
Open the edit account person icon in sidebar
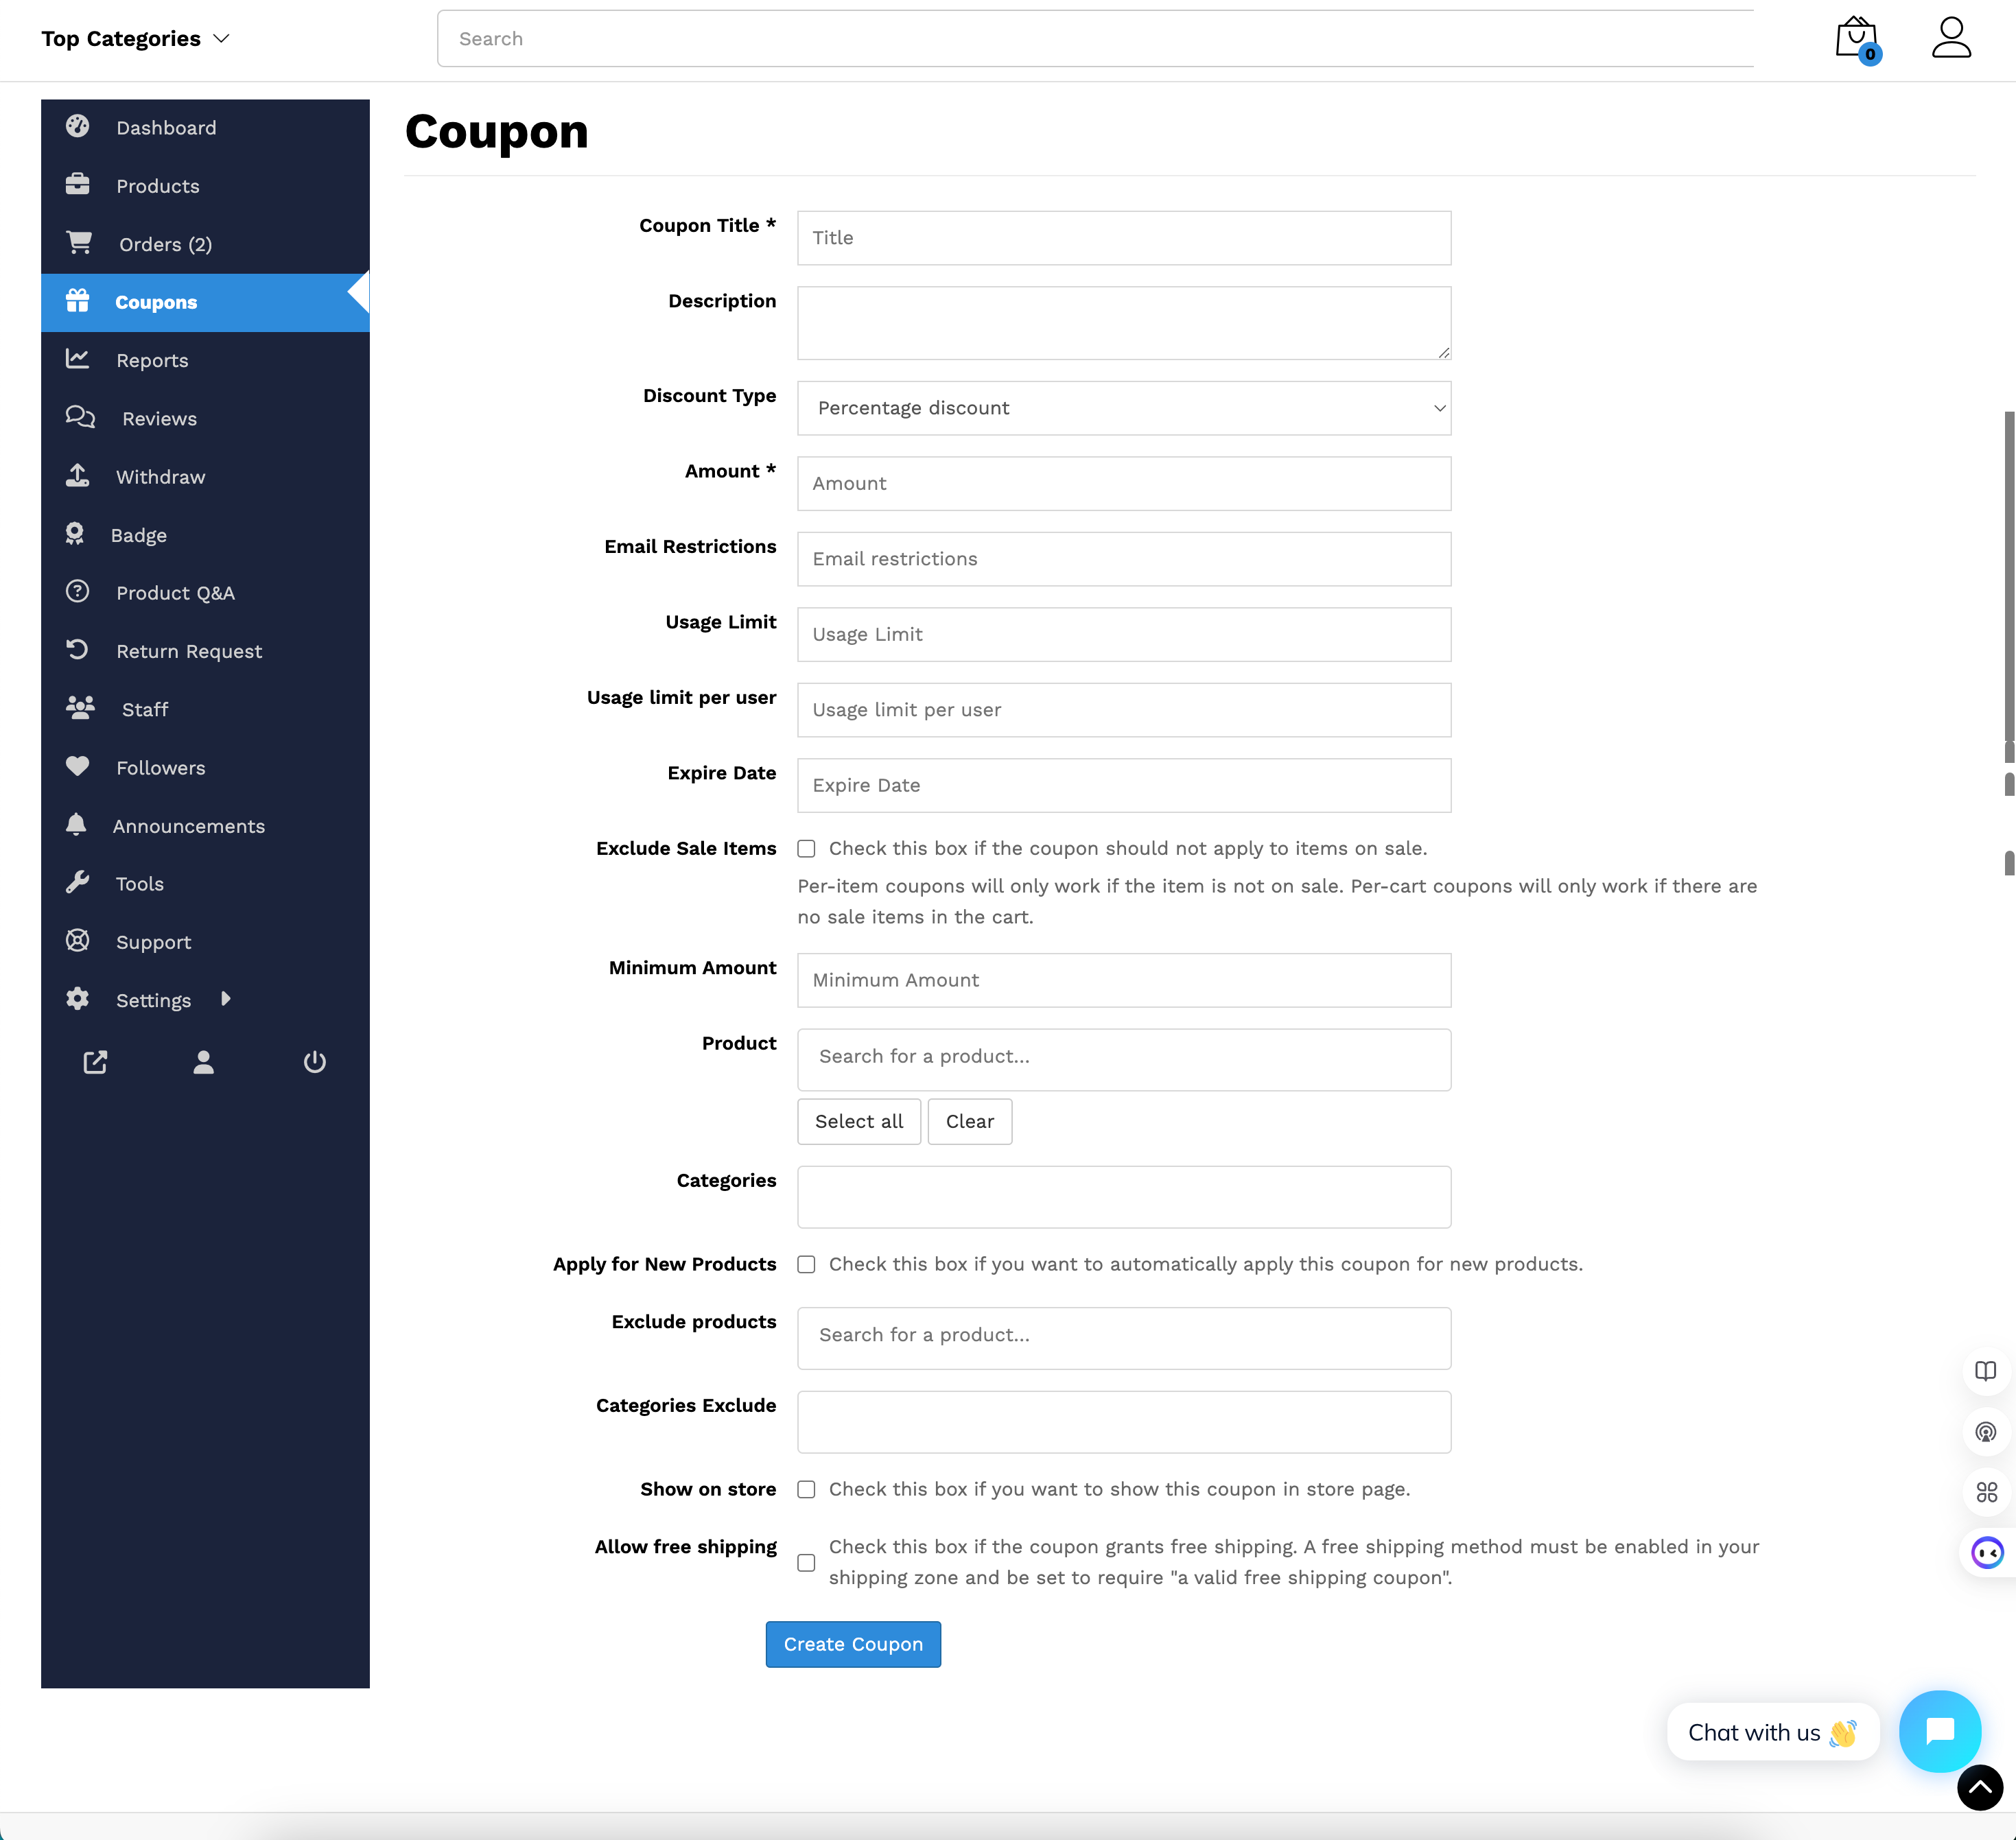(x=203, y=1062)
